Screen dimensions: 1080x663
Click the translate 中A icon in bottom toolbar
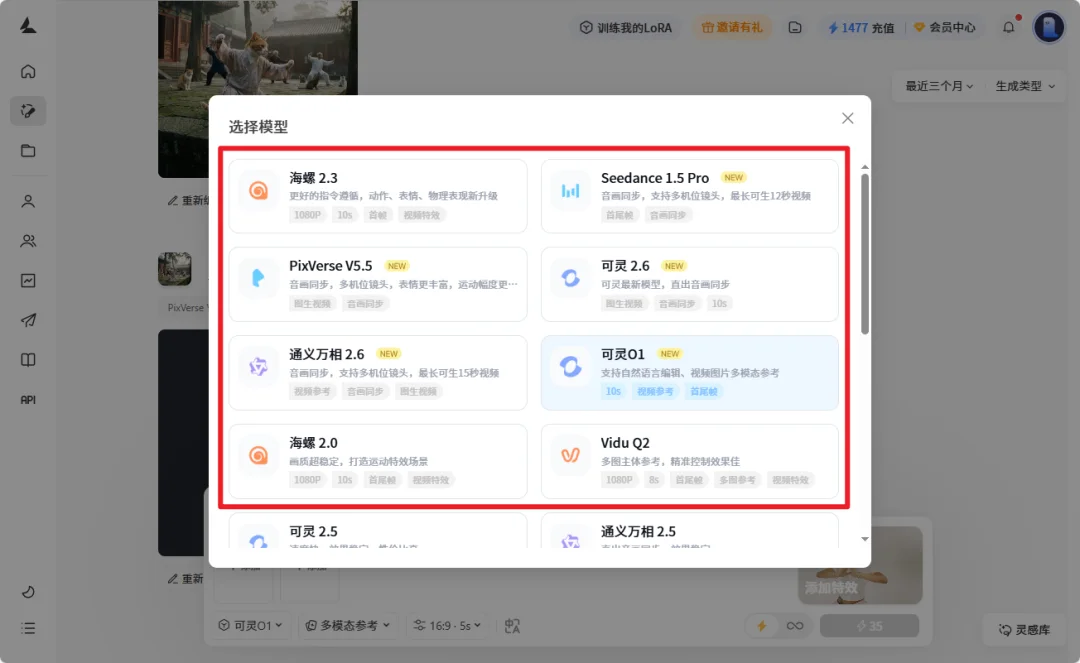coord(511,625)
